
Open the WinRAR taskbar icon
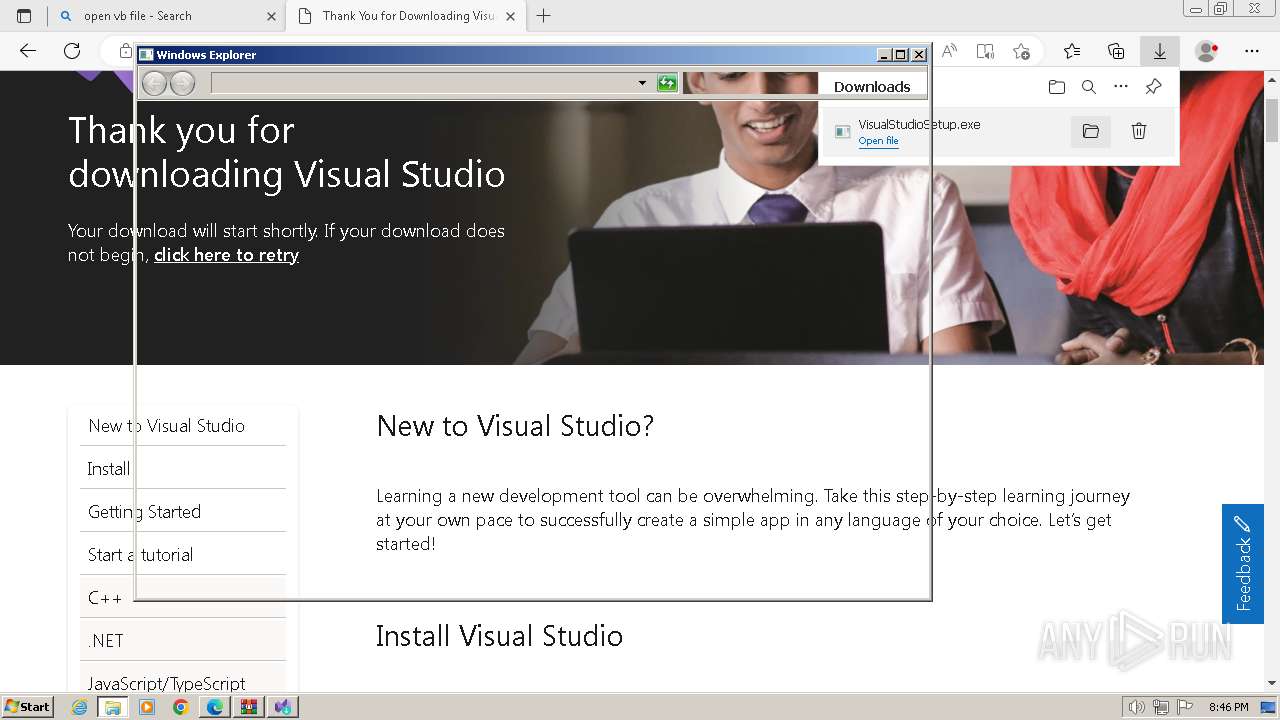click(x=249, y=707)
